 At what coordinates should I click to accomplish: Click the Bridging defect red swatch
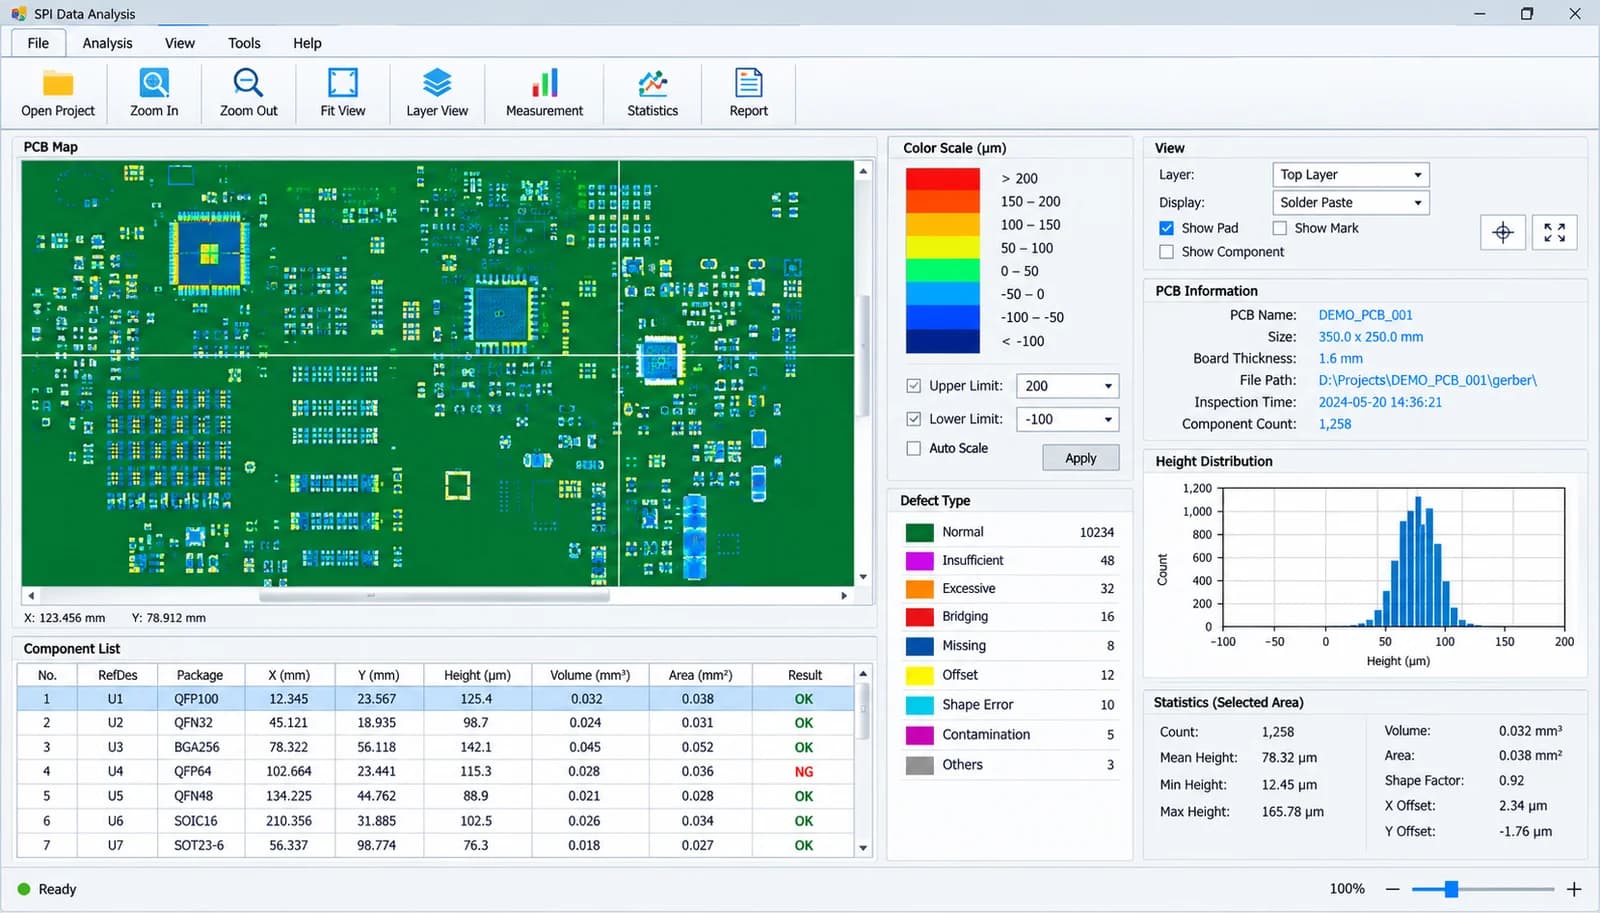tap(919, 617)
